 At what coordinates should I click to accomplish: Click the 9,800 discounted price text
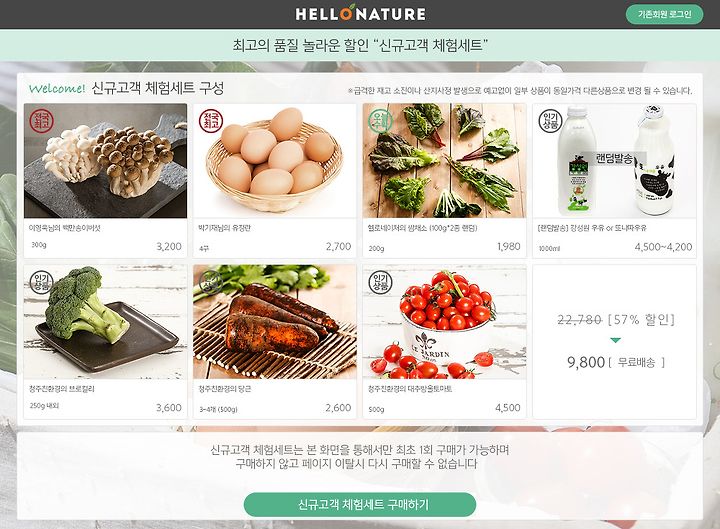click(586, 362)
